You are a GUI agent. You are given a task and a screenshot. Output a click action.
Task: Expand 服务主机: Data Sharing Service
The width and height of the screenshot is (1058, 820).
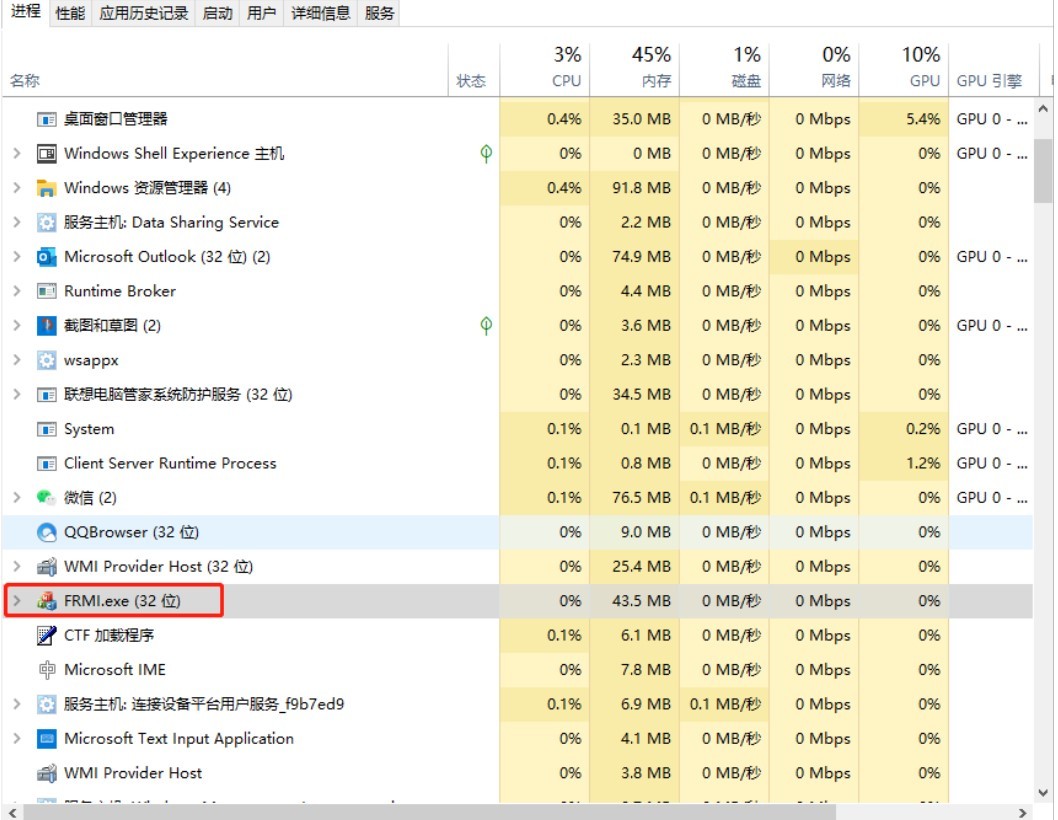click(x=17, y=223)
